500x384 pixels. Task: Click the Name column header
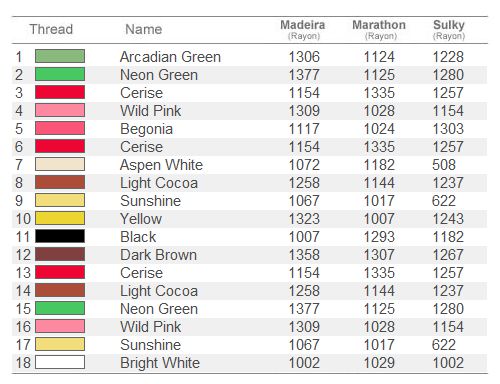coord(144,29)
